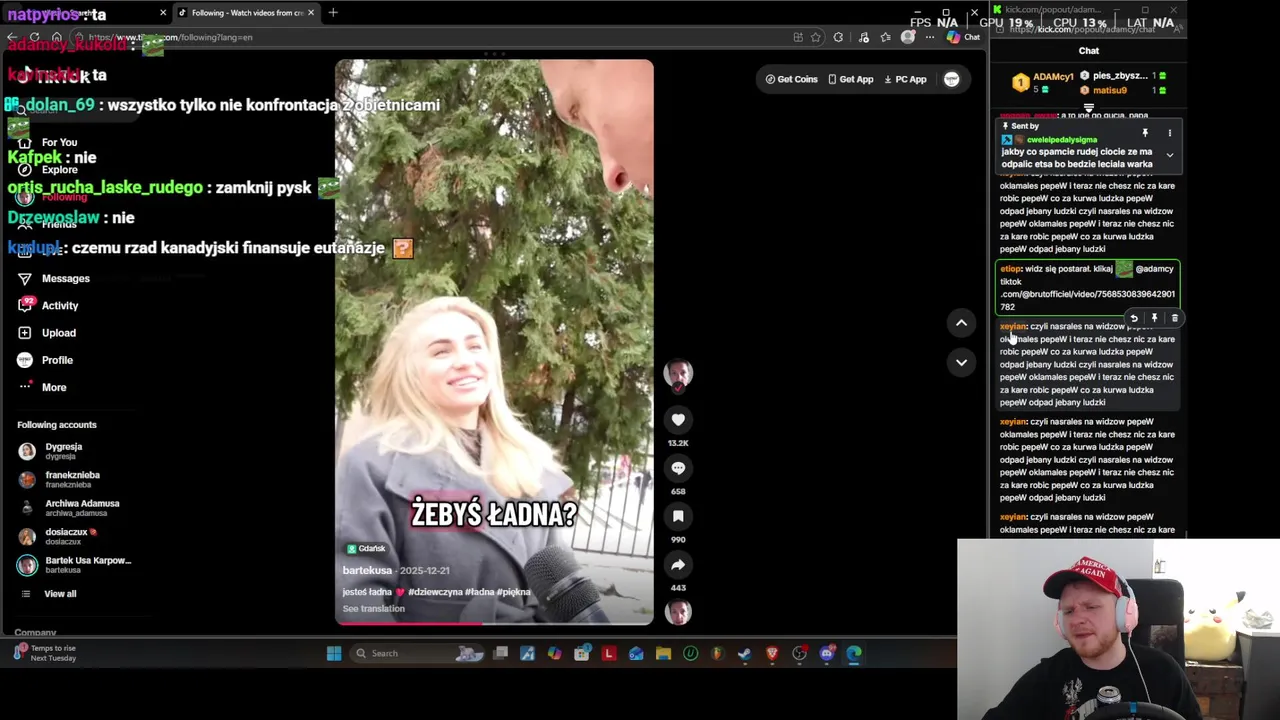Open weather widget Temps to rise

45,653
